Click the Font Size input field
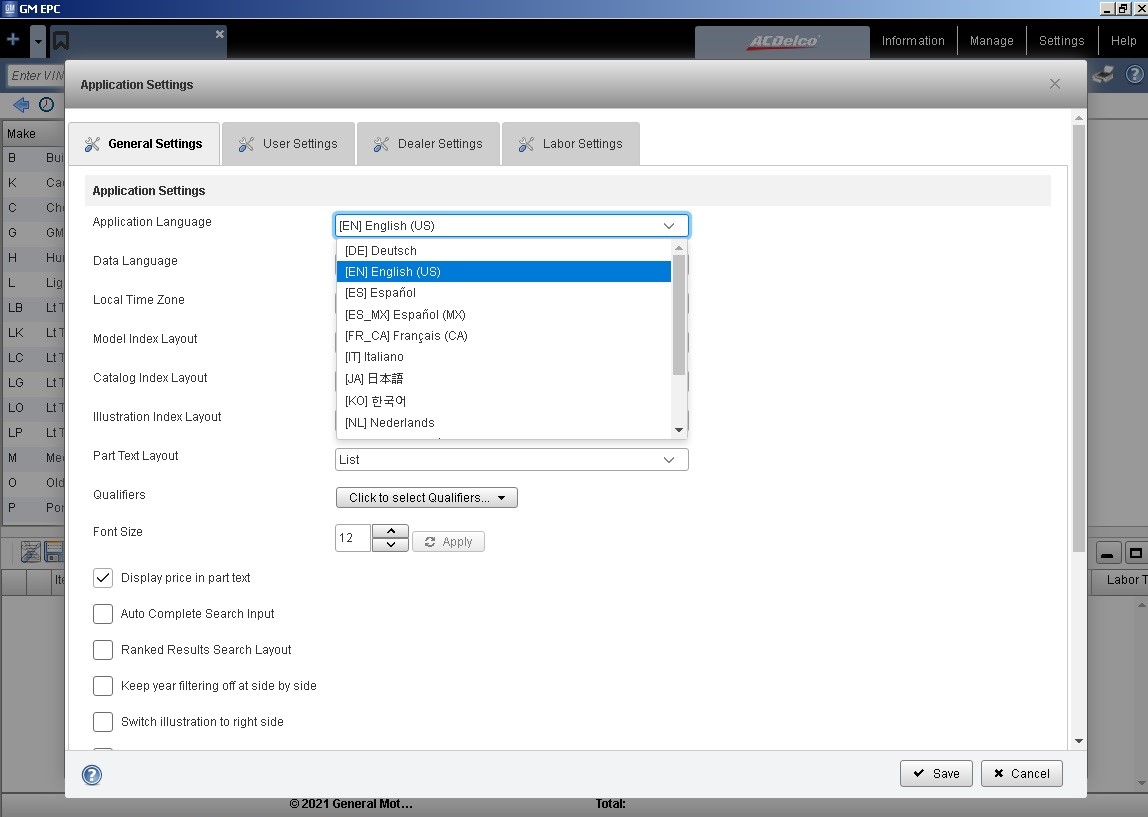This screenshot has height=817, width=1148. 353,538
